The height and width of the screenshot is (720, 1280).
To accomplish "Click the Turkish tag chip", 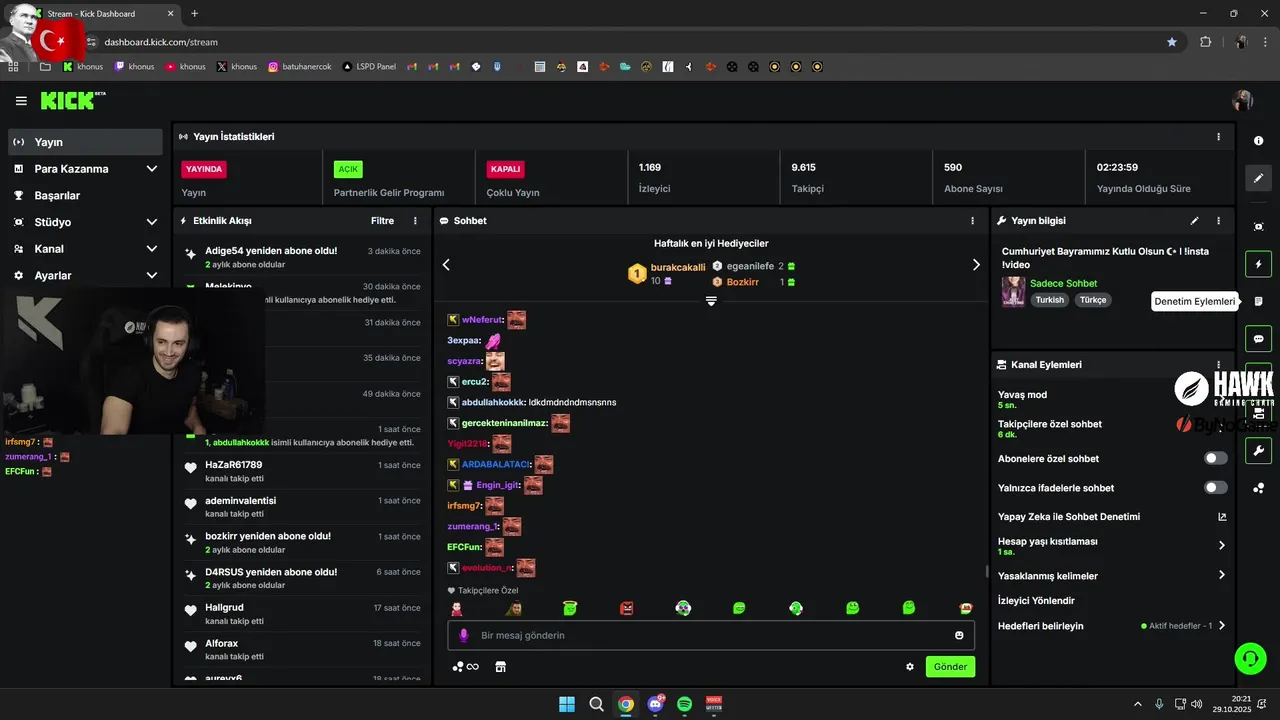I will (x=1050, y=300).
